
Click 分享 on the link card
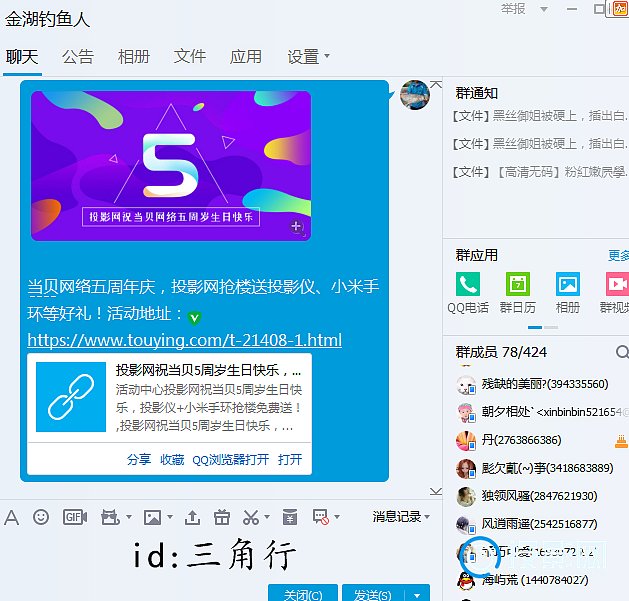[x=139, y=459]
